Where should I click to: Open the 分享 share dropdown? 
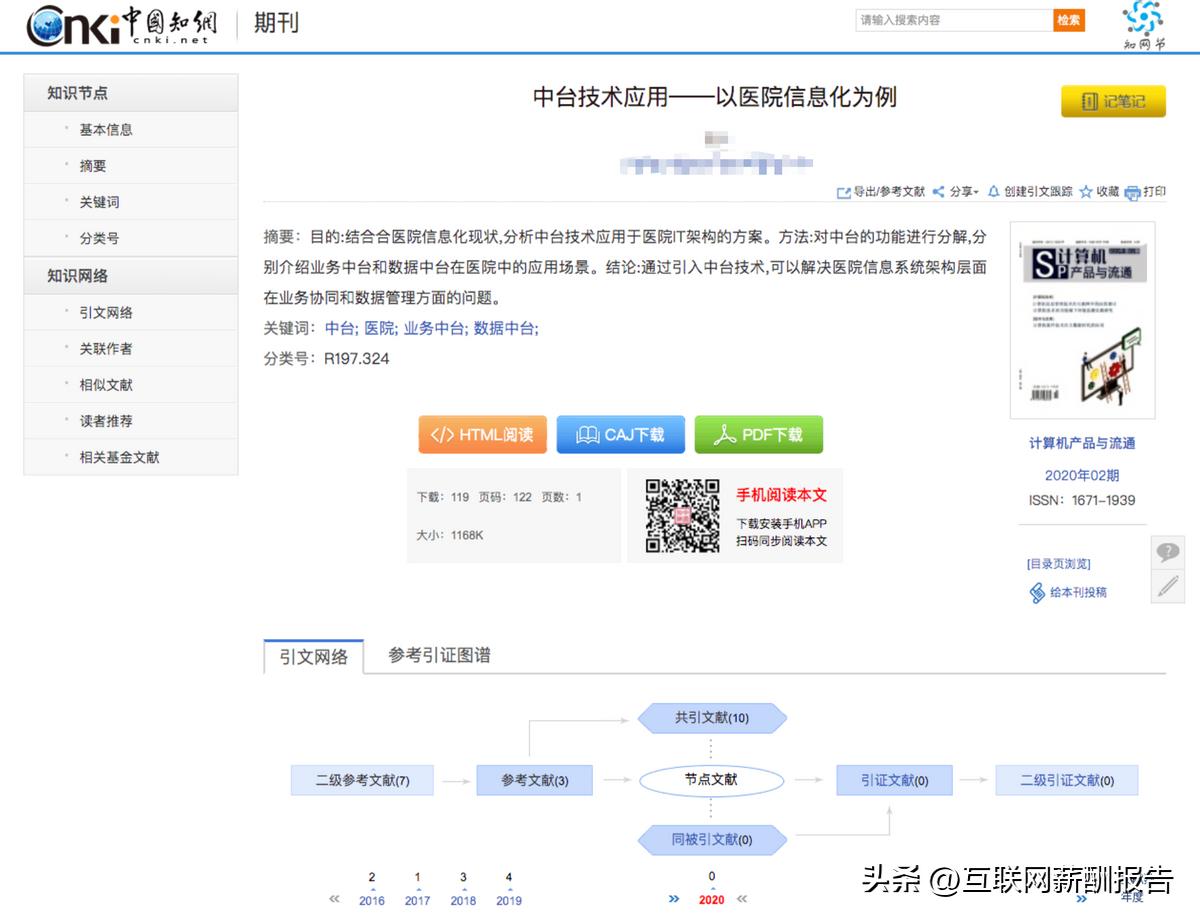coord(963,191)
